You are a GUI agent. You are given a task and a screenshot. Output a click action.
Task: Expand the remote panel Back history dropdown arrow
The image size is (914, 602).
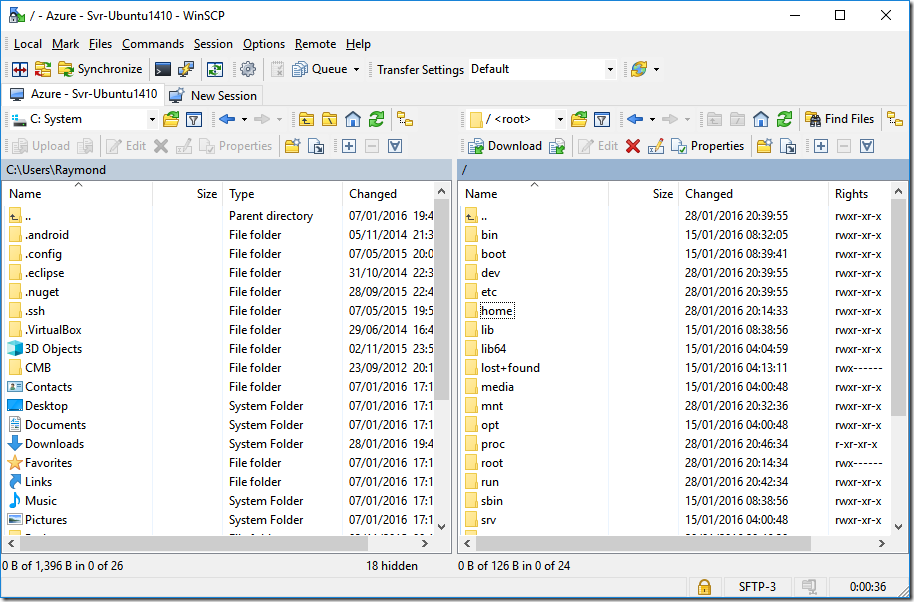tap(652, 119)
